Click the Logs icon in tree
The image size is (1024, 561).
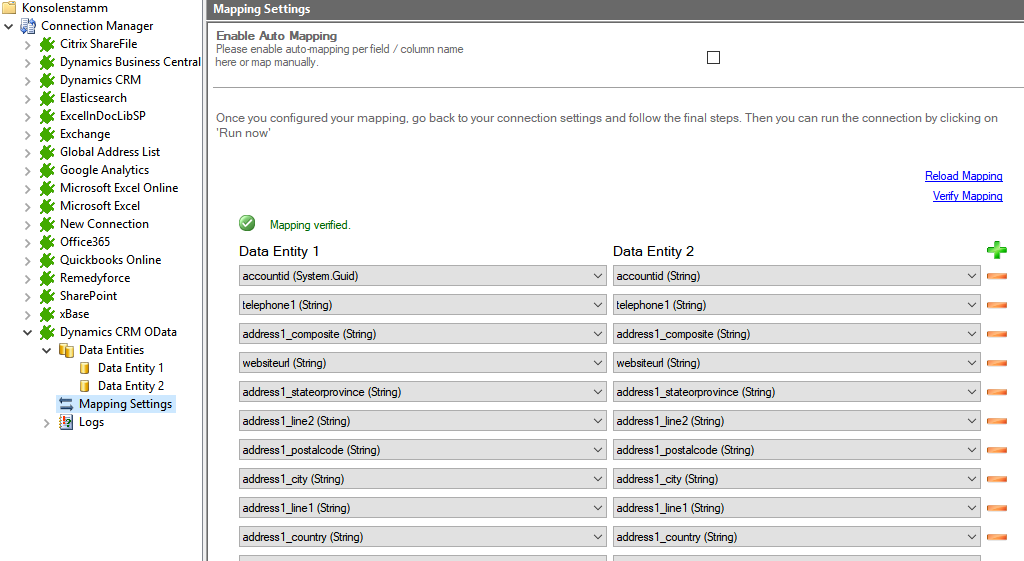tap(66, 422)
